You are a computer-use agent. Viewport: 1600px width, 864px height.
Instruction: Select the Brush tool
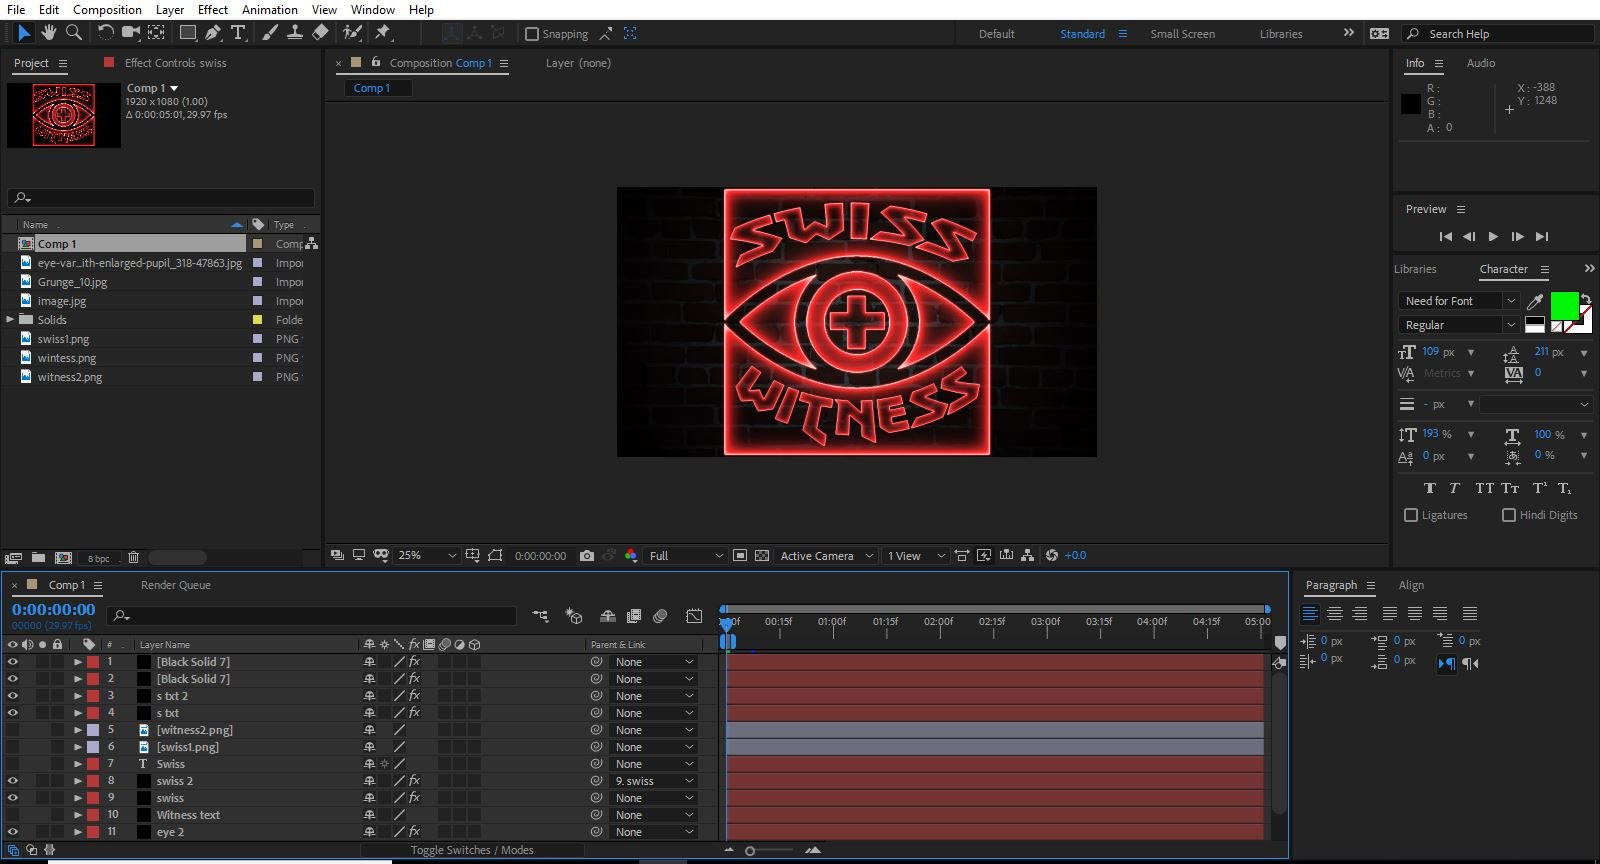click(x=270, y=33)
